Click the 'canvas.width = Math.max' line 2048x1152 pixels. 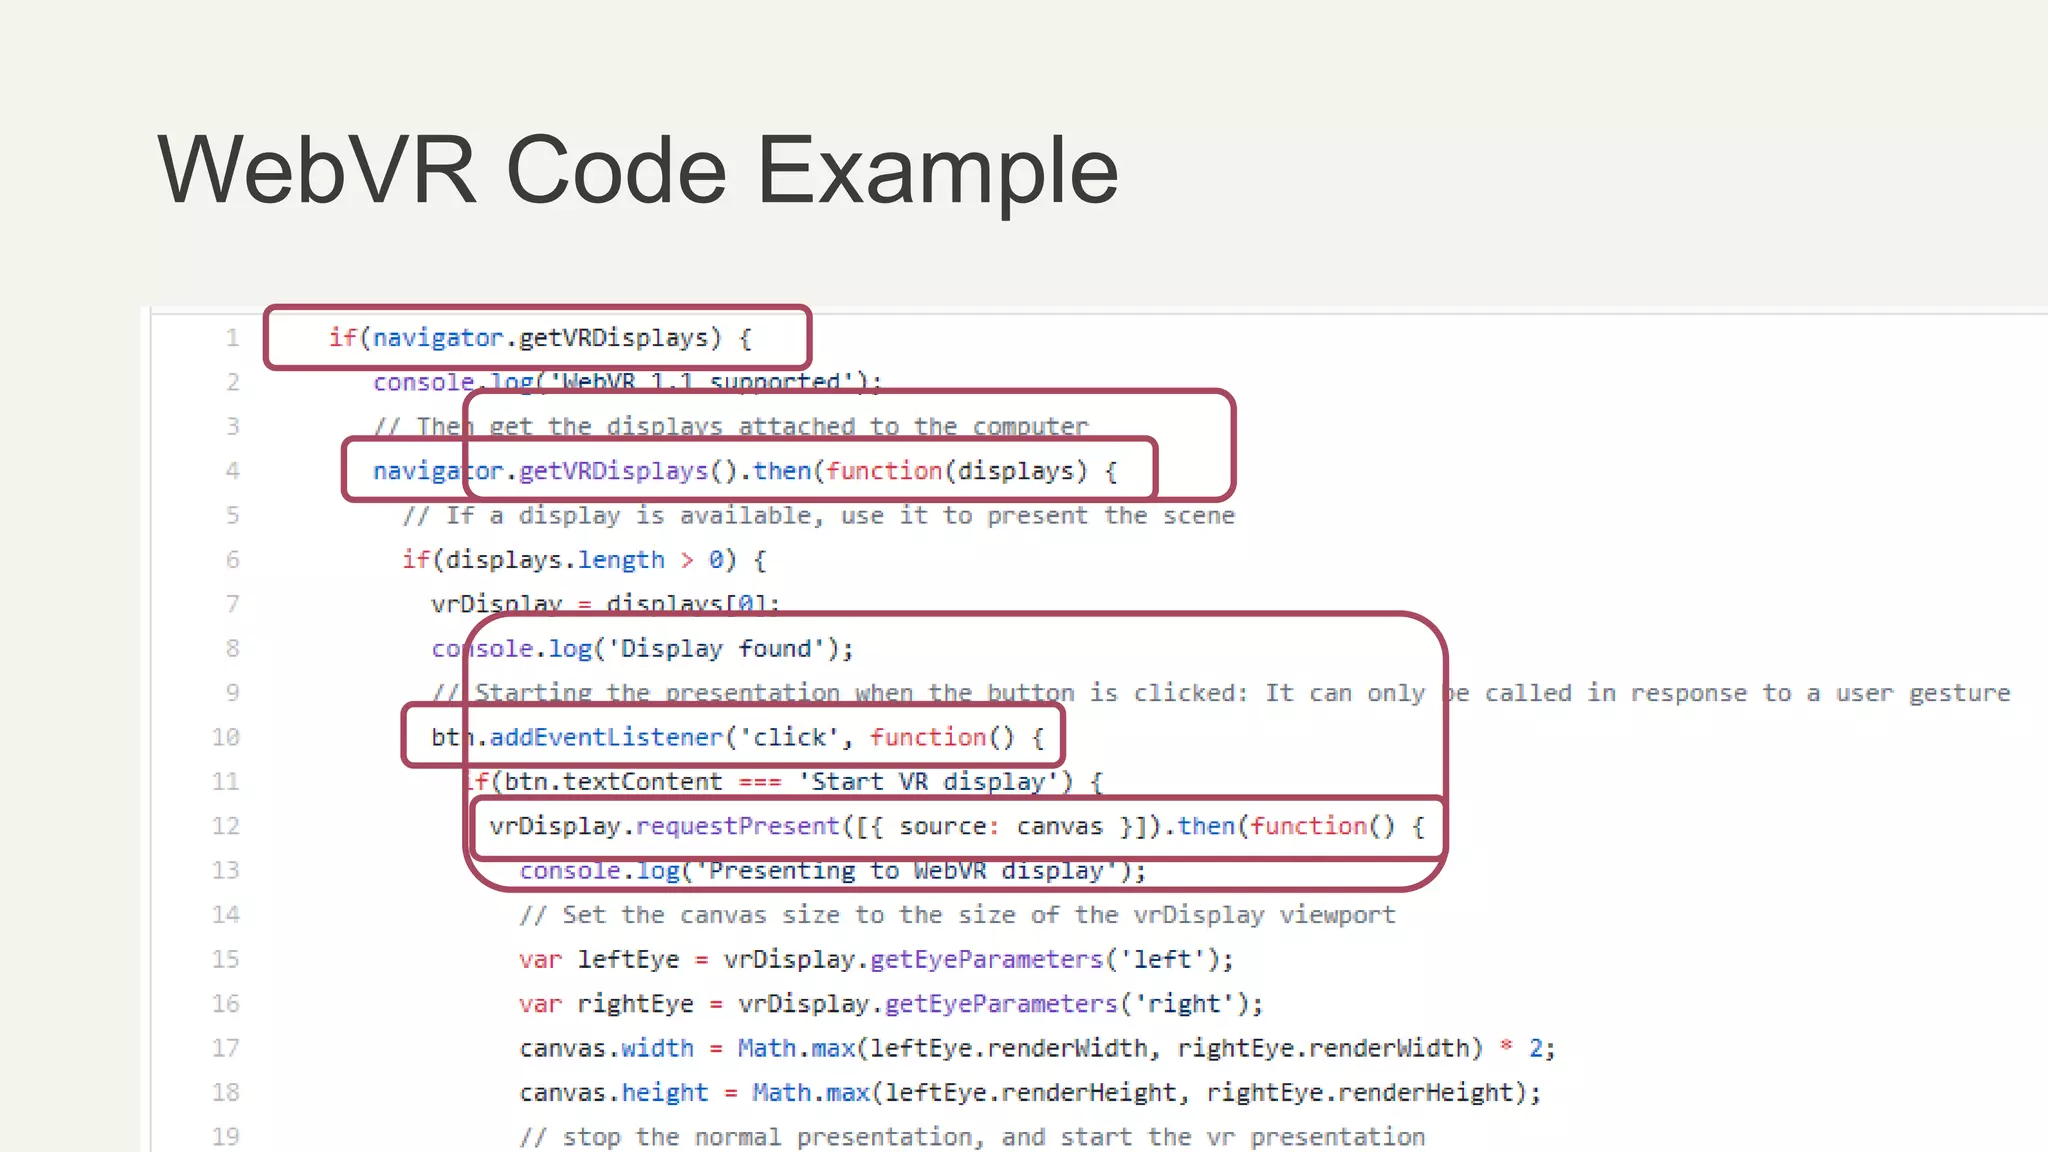click(x=1038, y=1048)
